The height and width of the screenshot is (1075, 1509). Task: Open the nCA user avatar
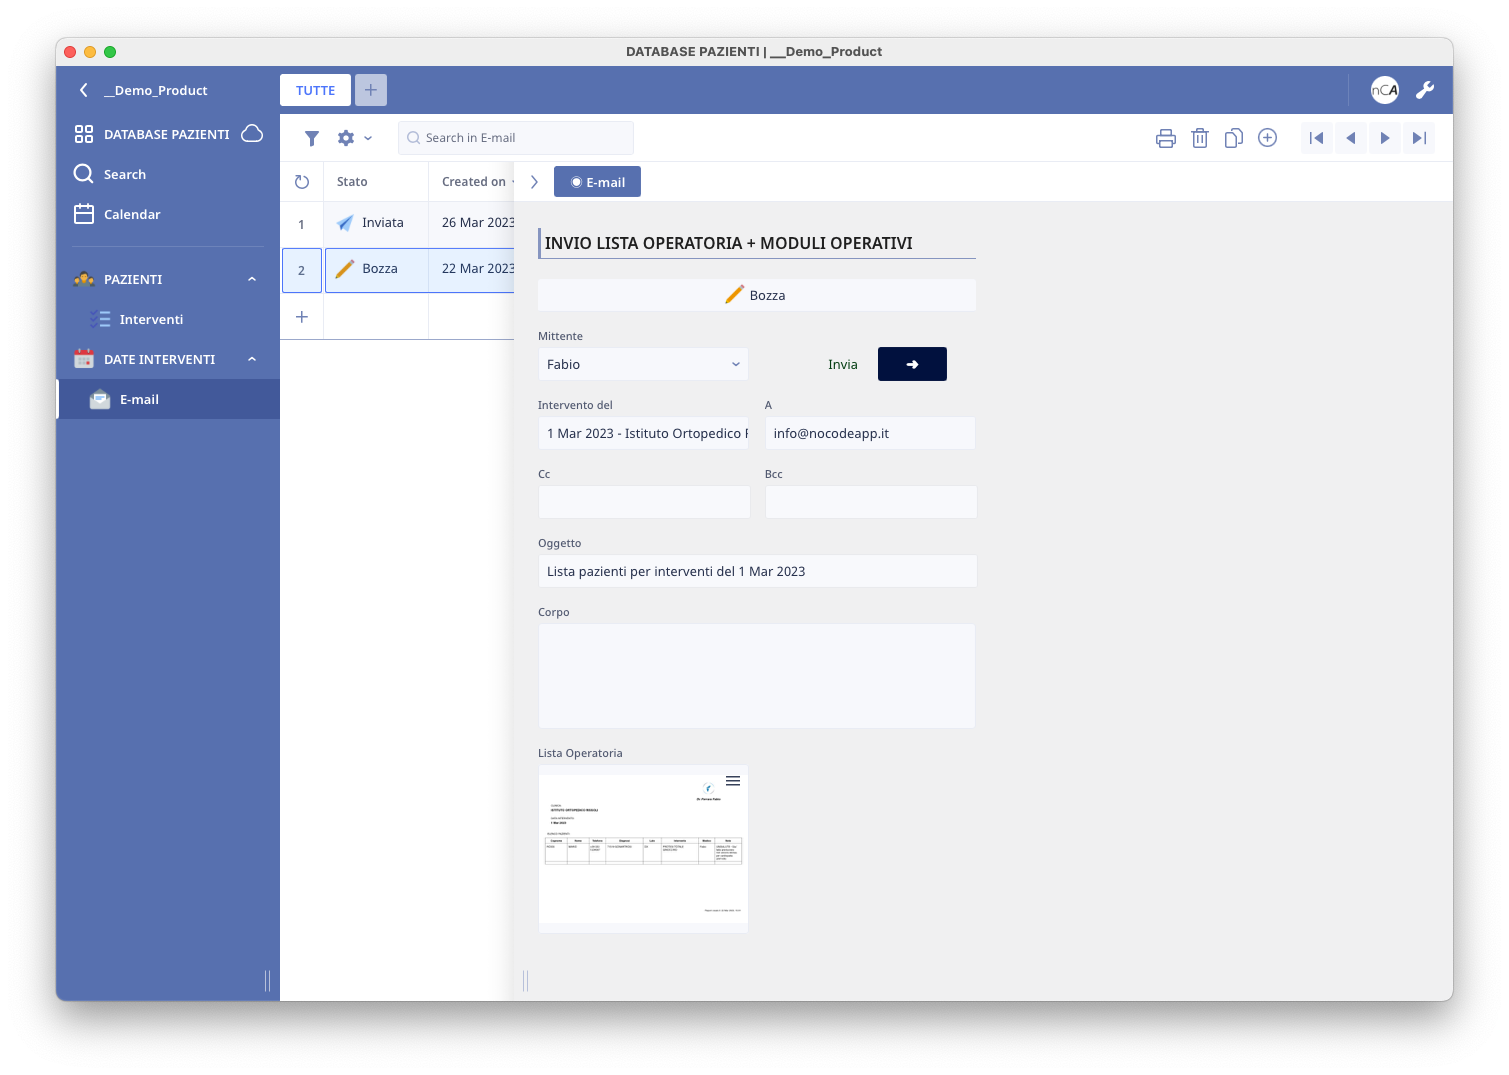pyautogui.click(x=1385, y=90)
